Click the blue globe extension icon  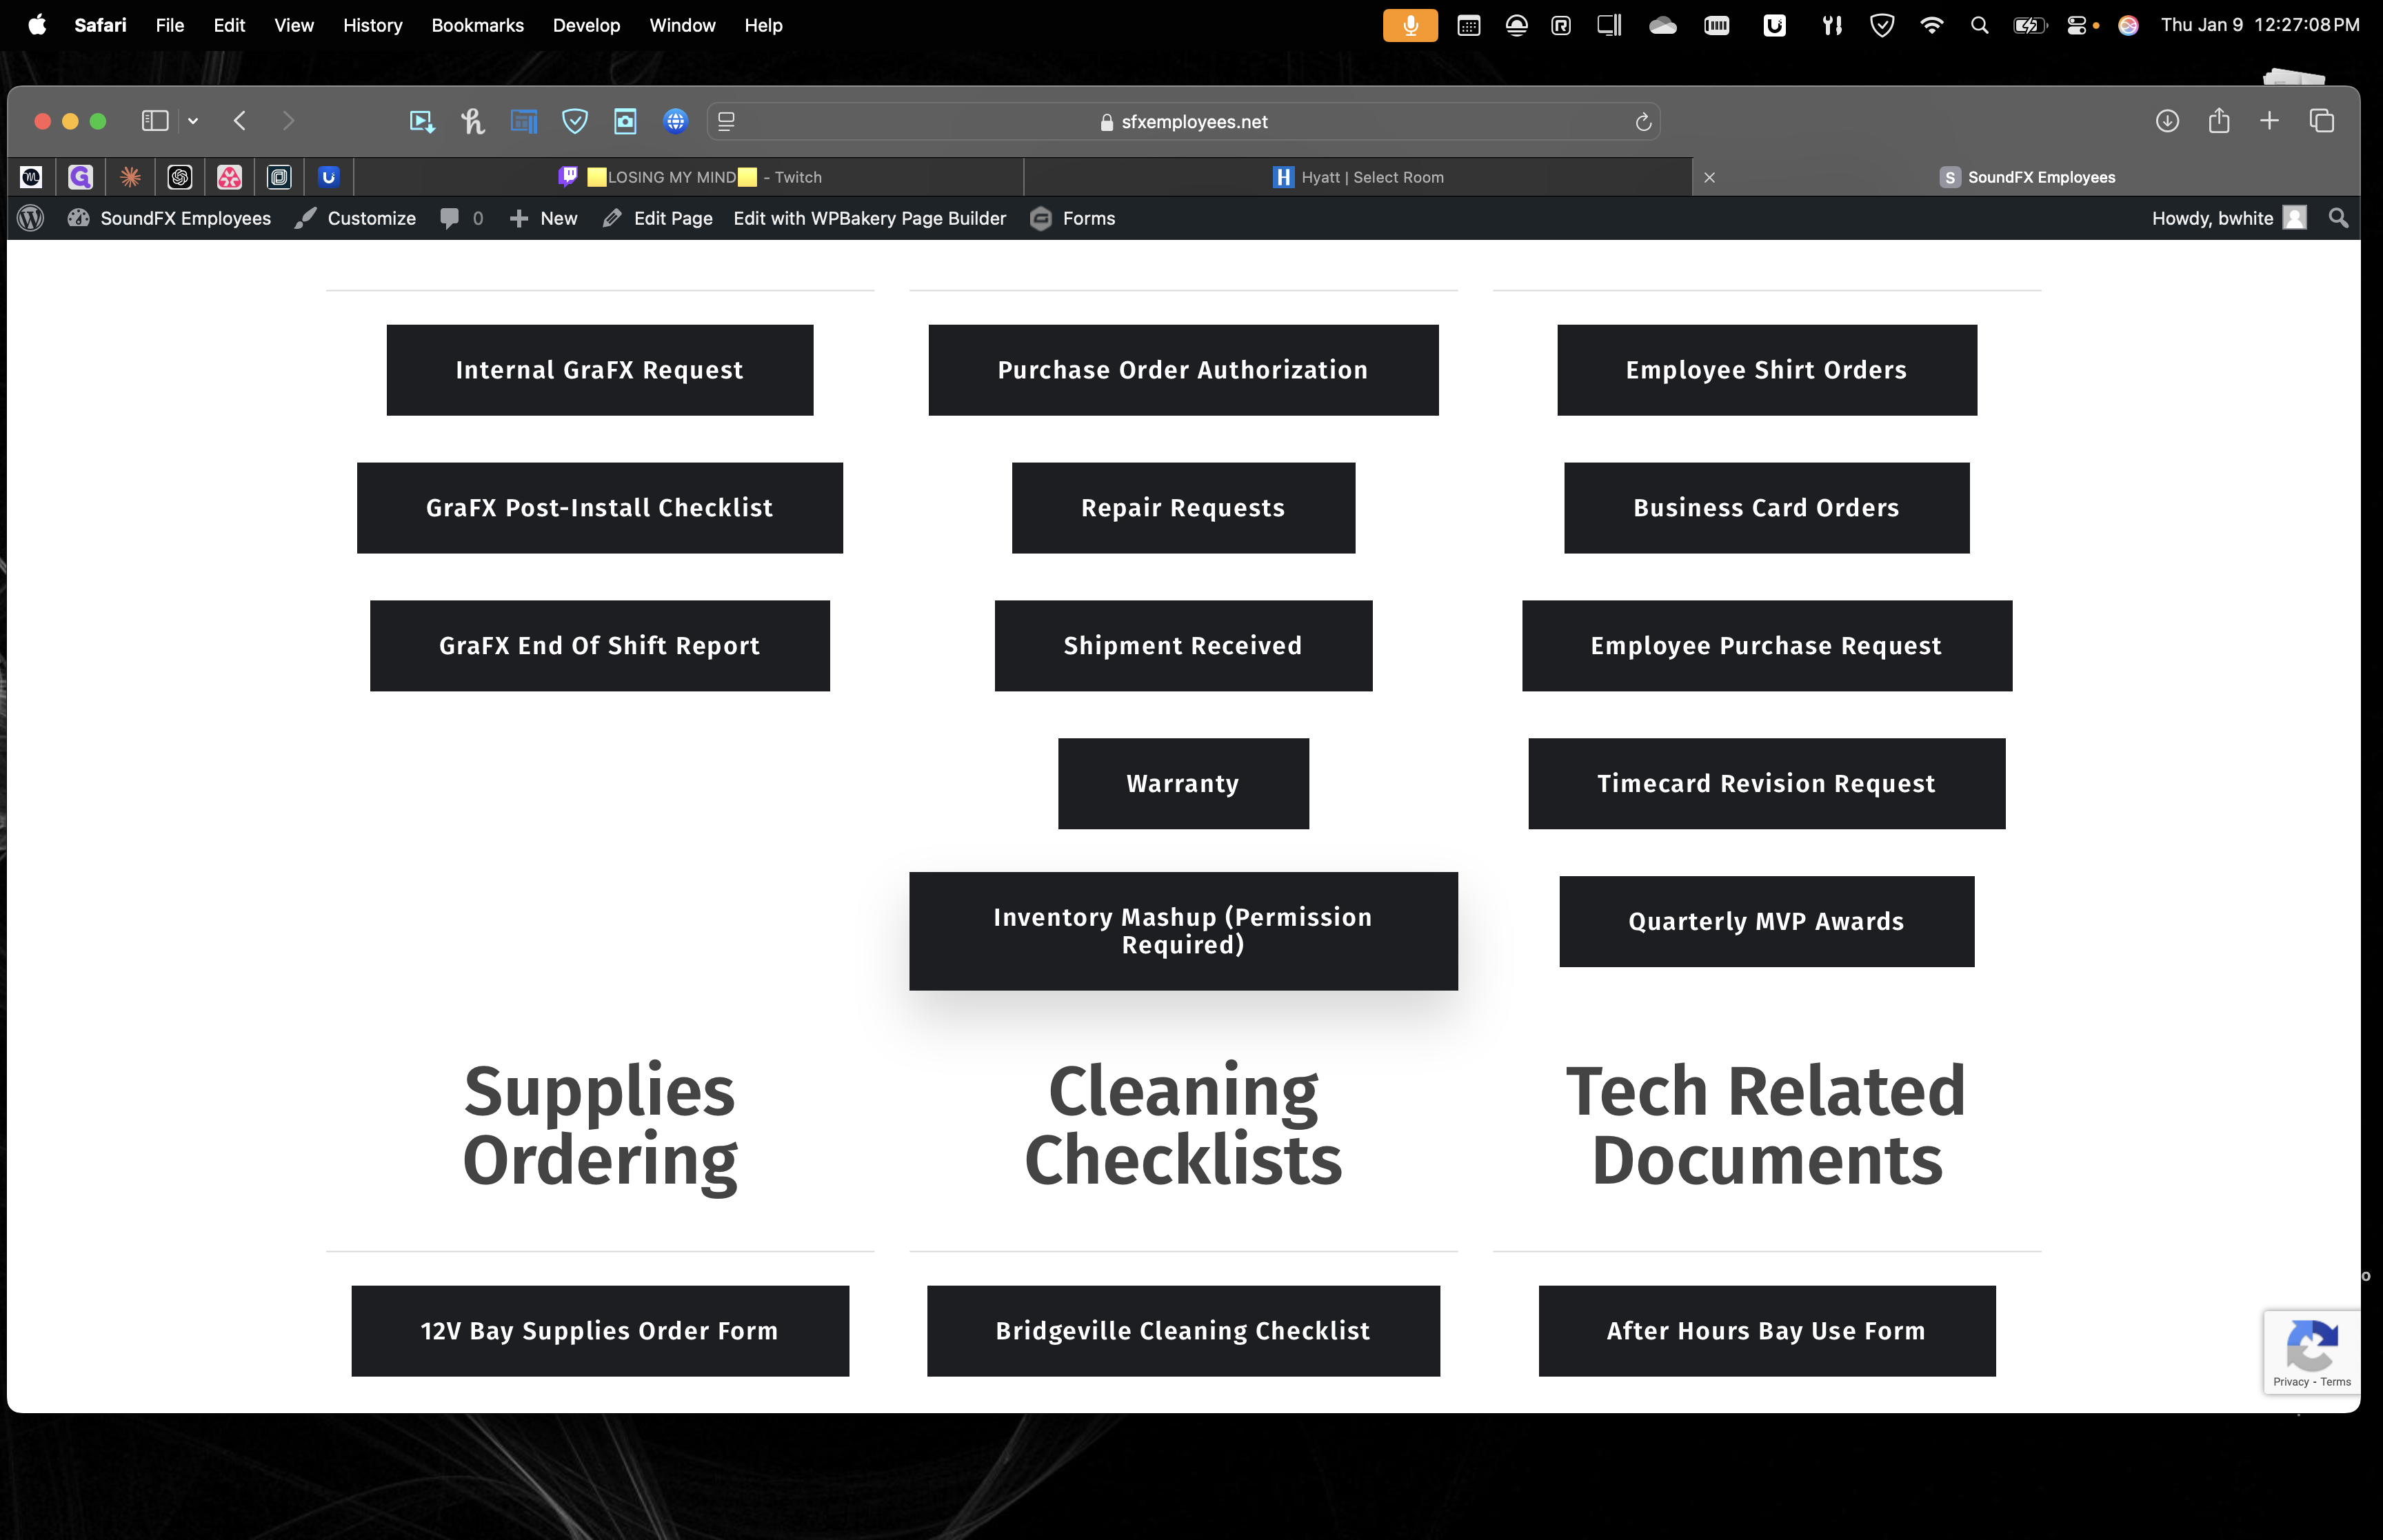[676, 121]
